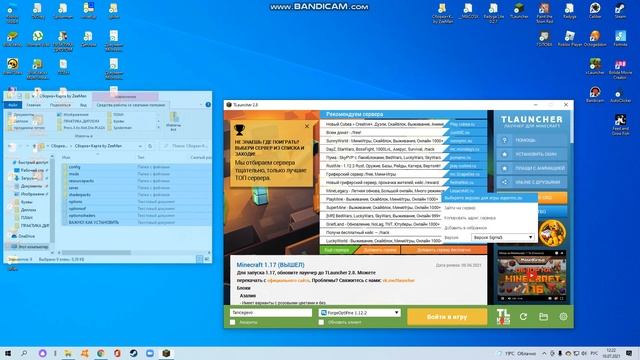Image resolution: width=640 pixels, height=360 pixels.
Task: Click the Помощь button in TLauncher sidebar
Action: click(x=532, y=140)
